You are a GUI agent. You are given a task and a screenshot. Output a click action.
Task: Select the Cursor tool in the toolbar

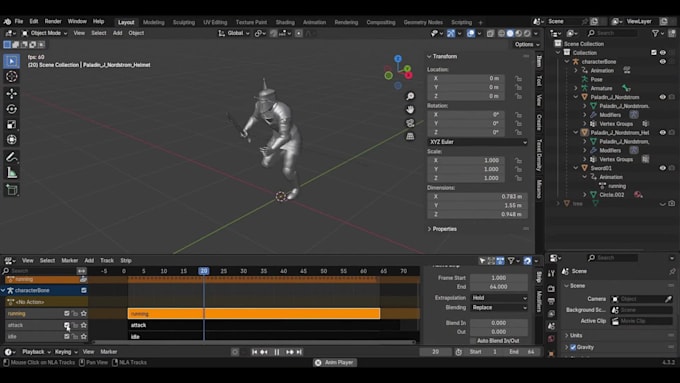click(12, 77)
